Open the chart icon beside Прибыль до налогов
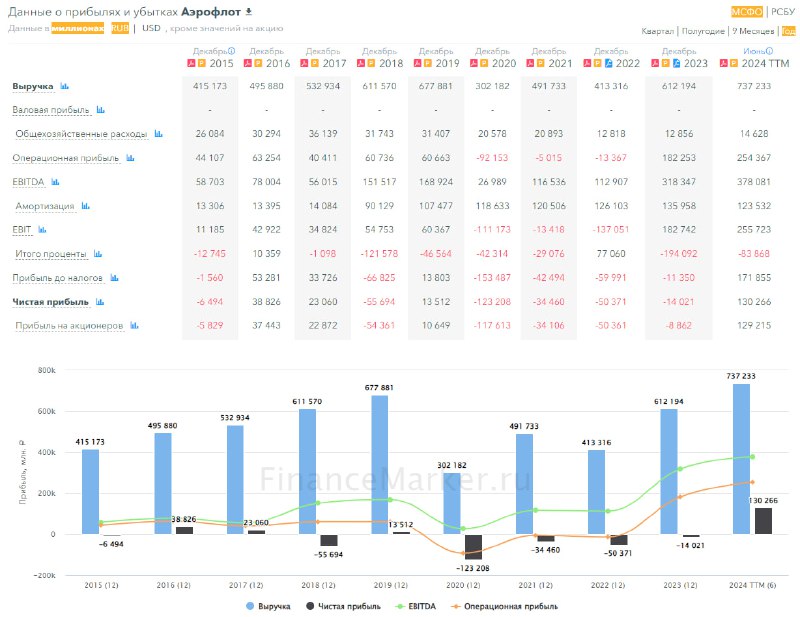Viewport: 800px width, 617px height. point(114,278)
